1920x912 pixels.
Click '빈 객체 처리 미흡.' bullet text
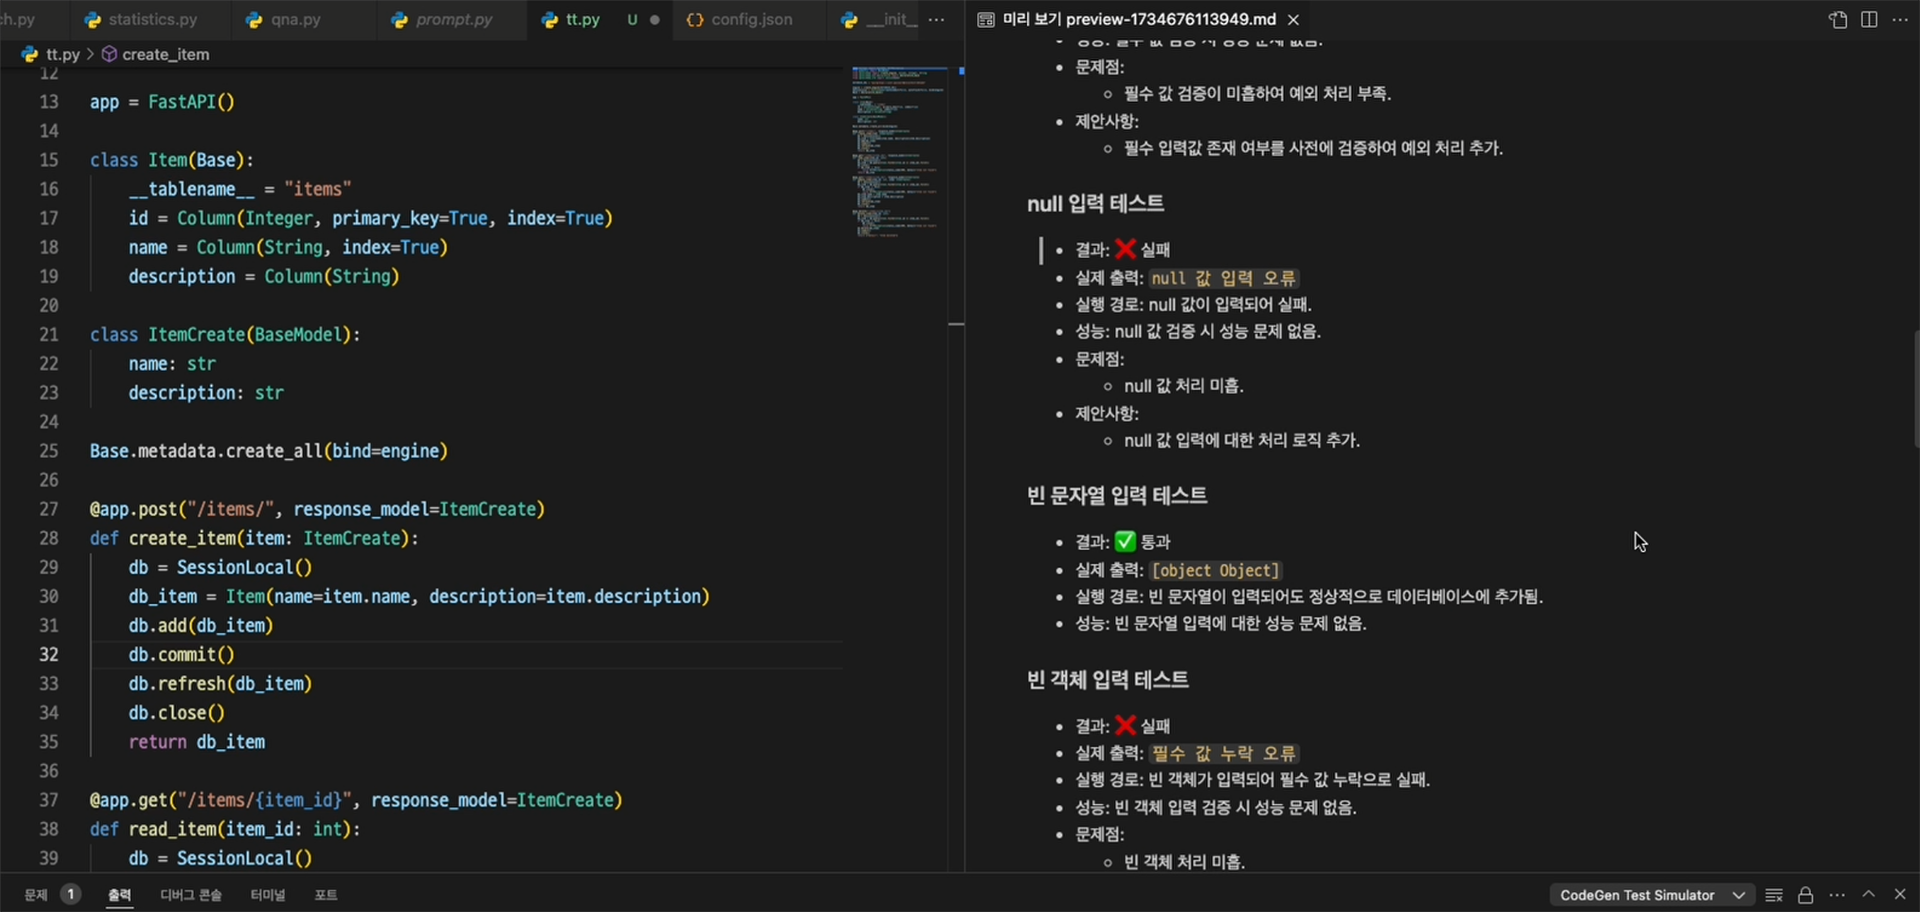1184,861
